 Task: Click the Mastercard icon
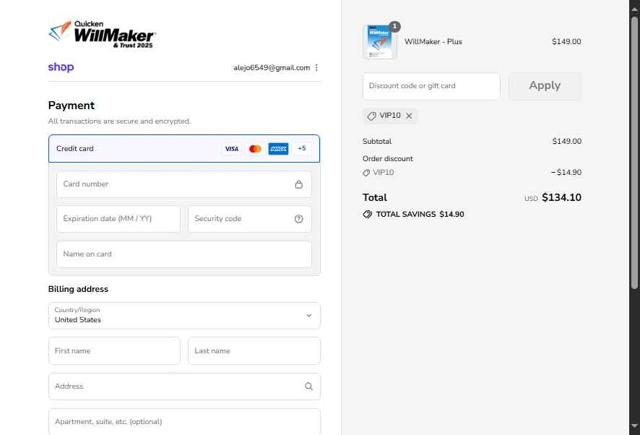coord(255,149)
